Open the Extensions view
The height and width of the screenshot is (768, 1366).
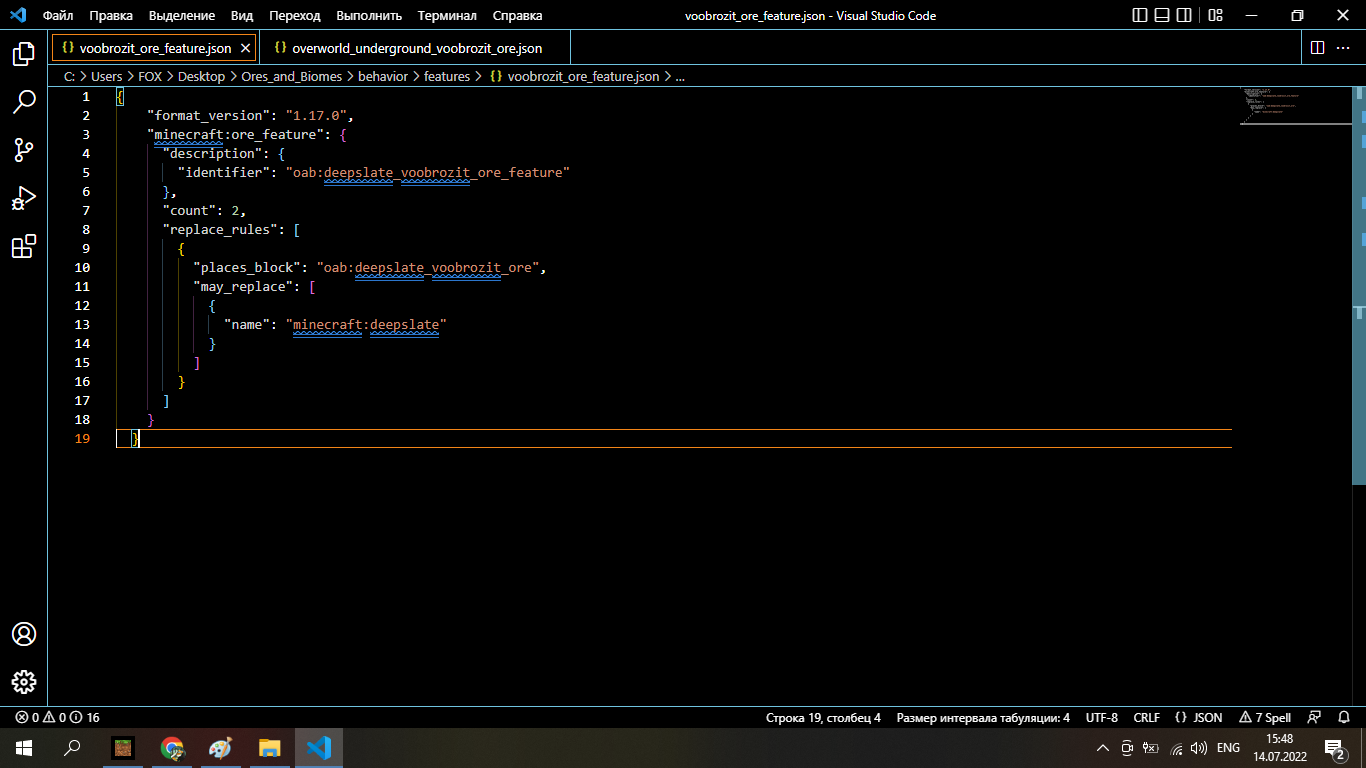tap(24, 246)
